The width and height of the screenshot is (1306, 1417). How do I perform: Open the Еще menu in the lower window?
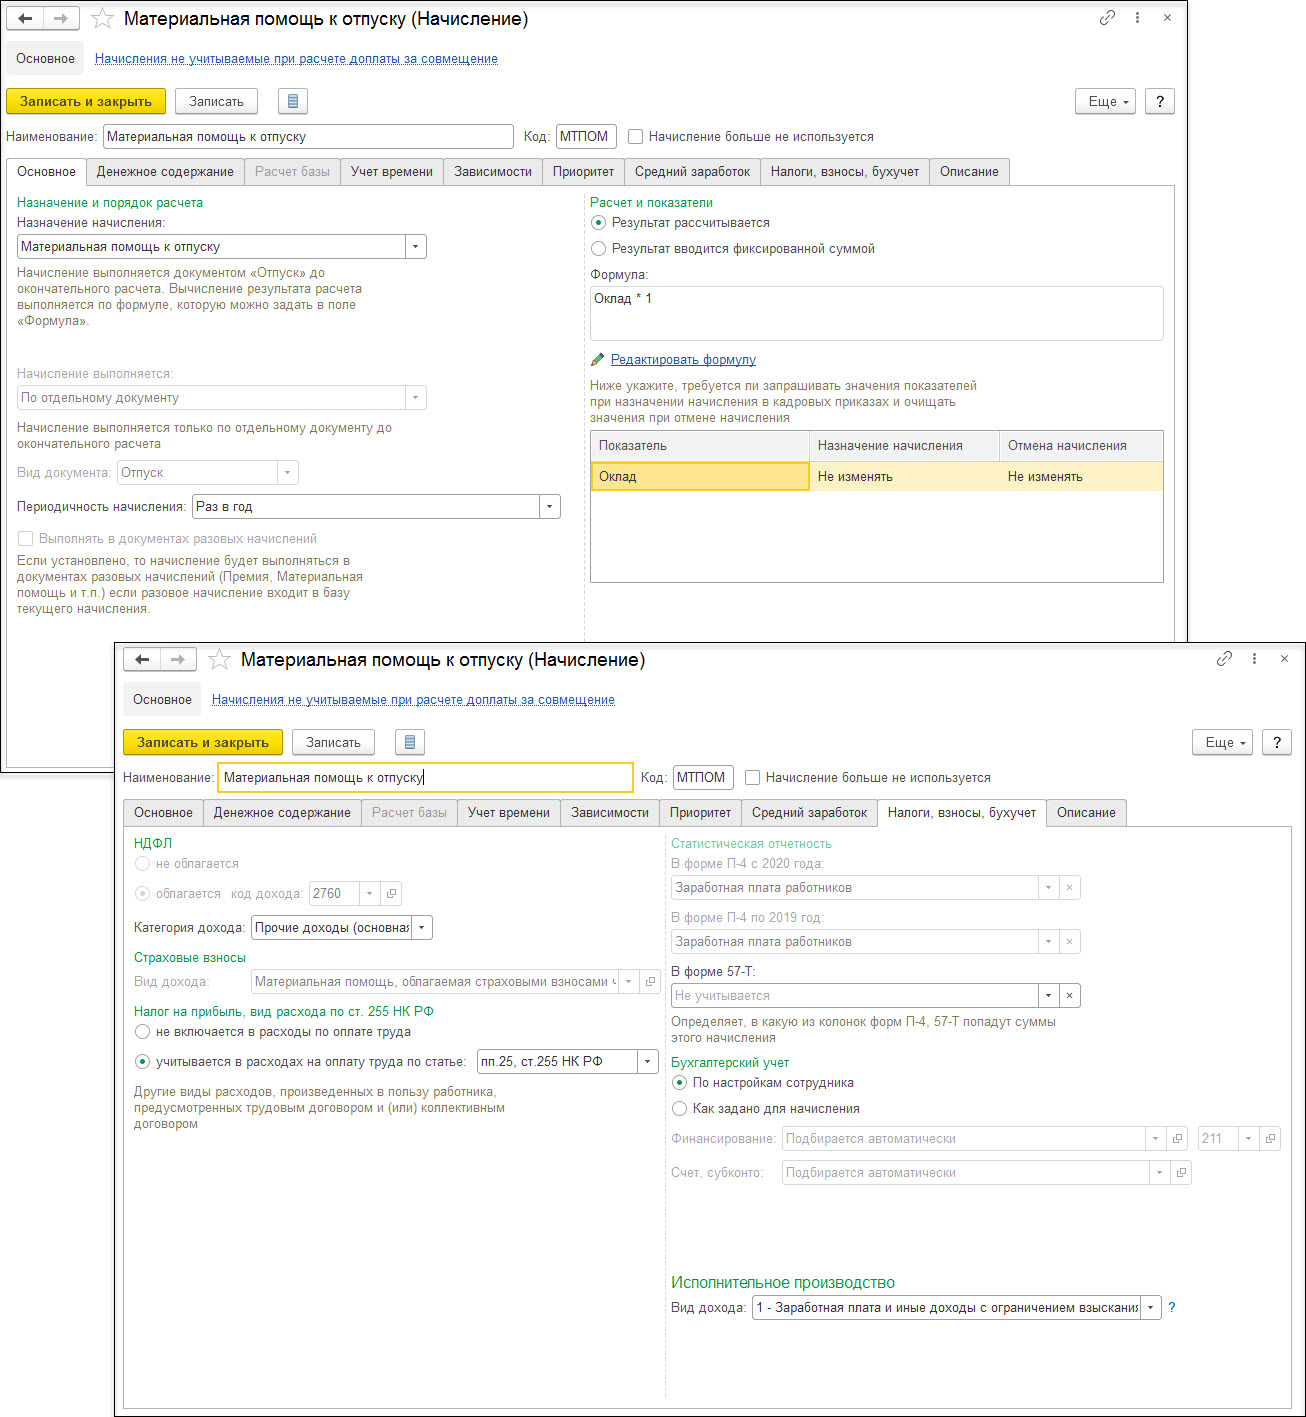click(x=1222, y=742)
